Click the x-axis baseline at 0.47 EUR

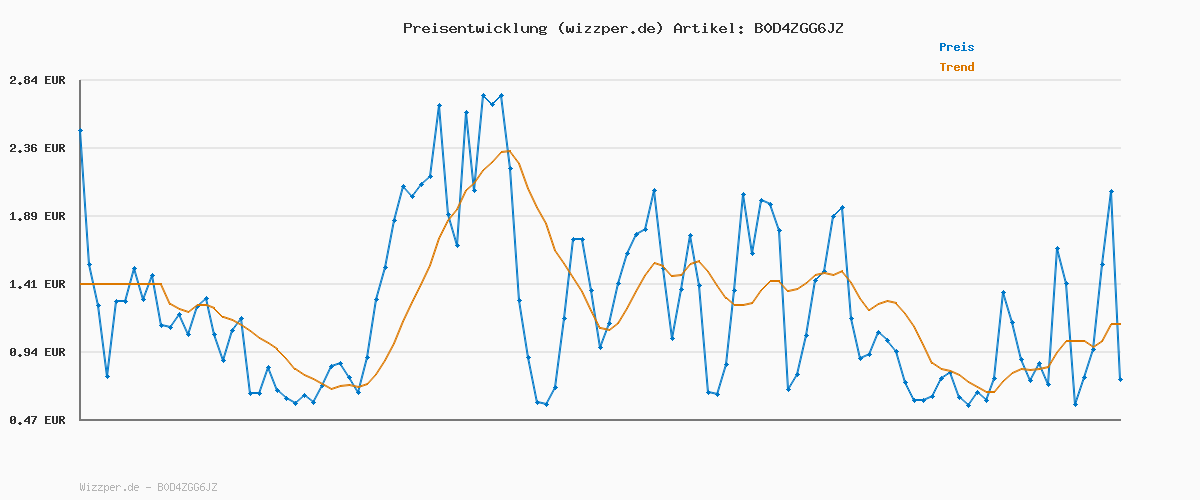(600, 420)
